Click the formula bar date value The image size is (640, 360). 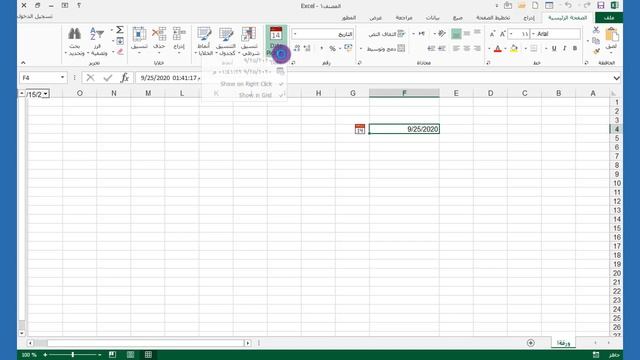point(170,78)
